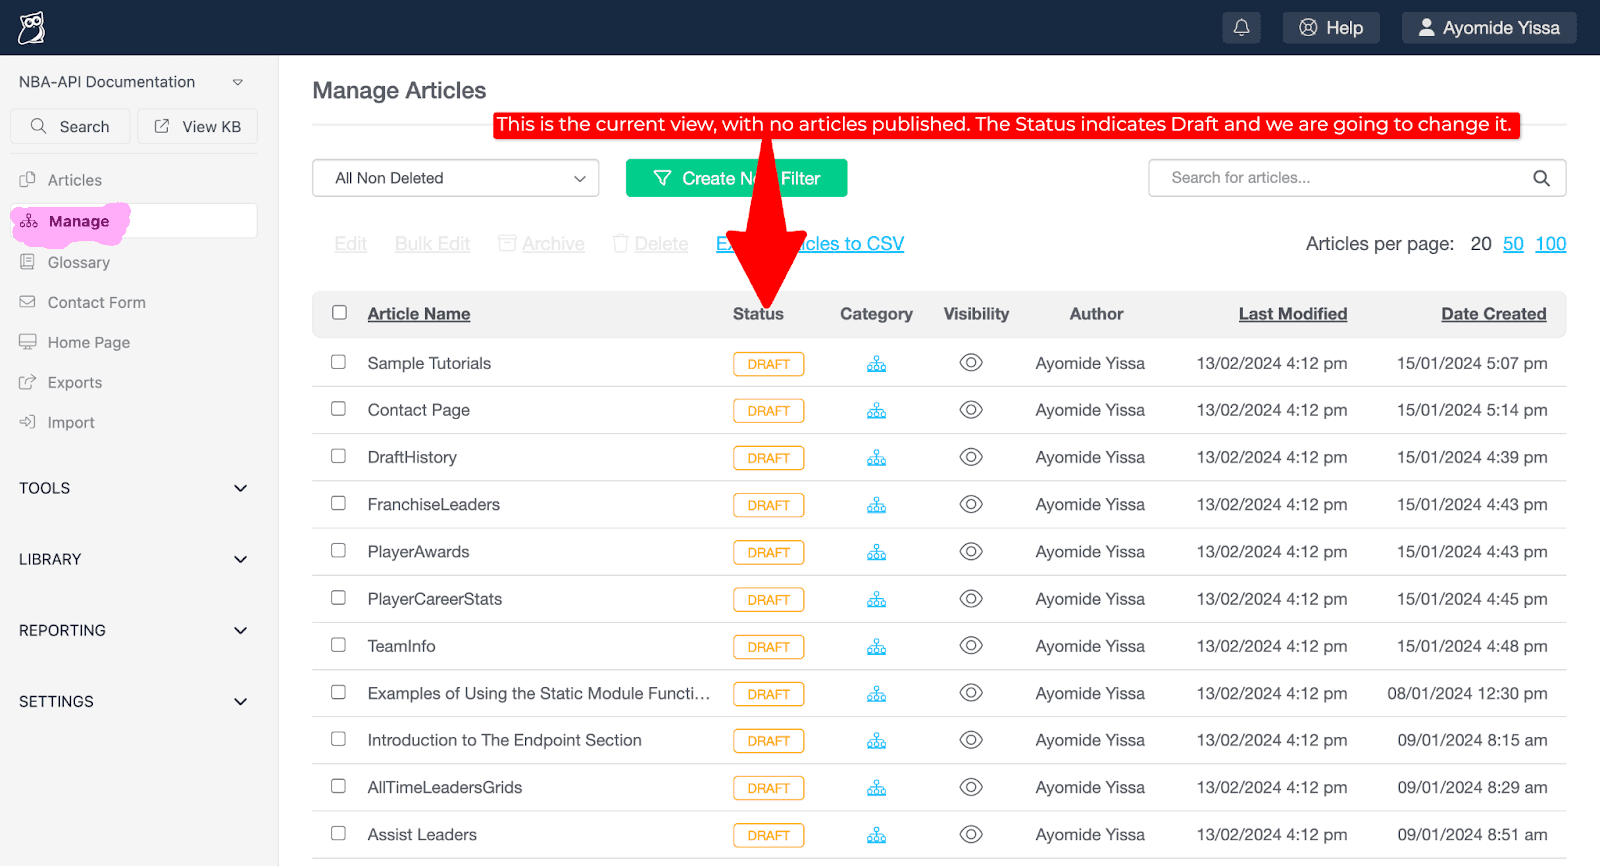Click visibility eye for PlayerAwards
Image resolution: width=1600 pixels, height=866 pixels.
point(971,551)
